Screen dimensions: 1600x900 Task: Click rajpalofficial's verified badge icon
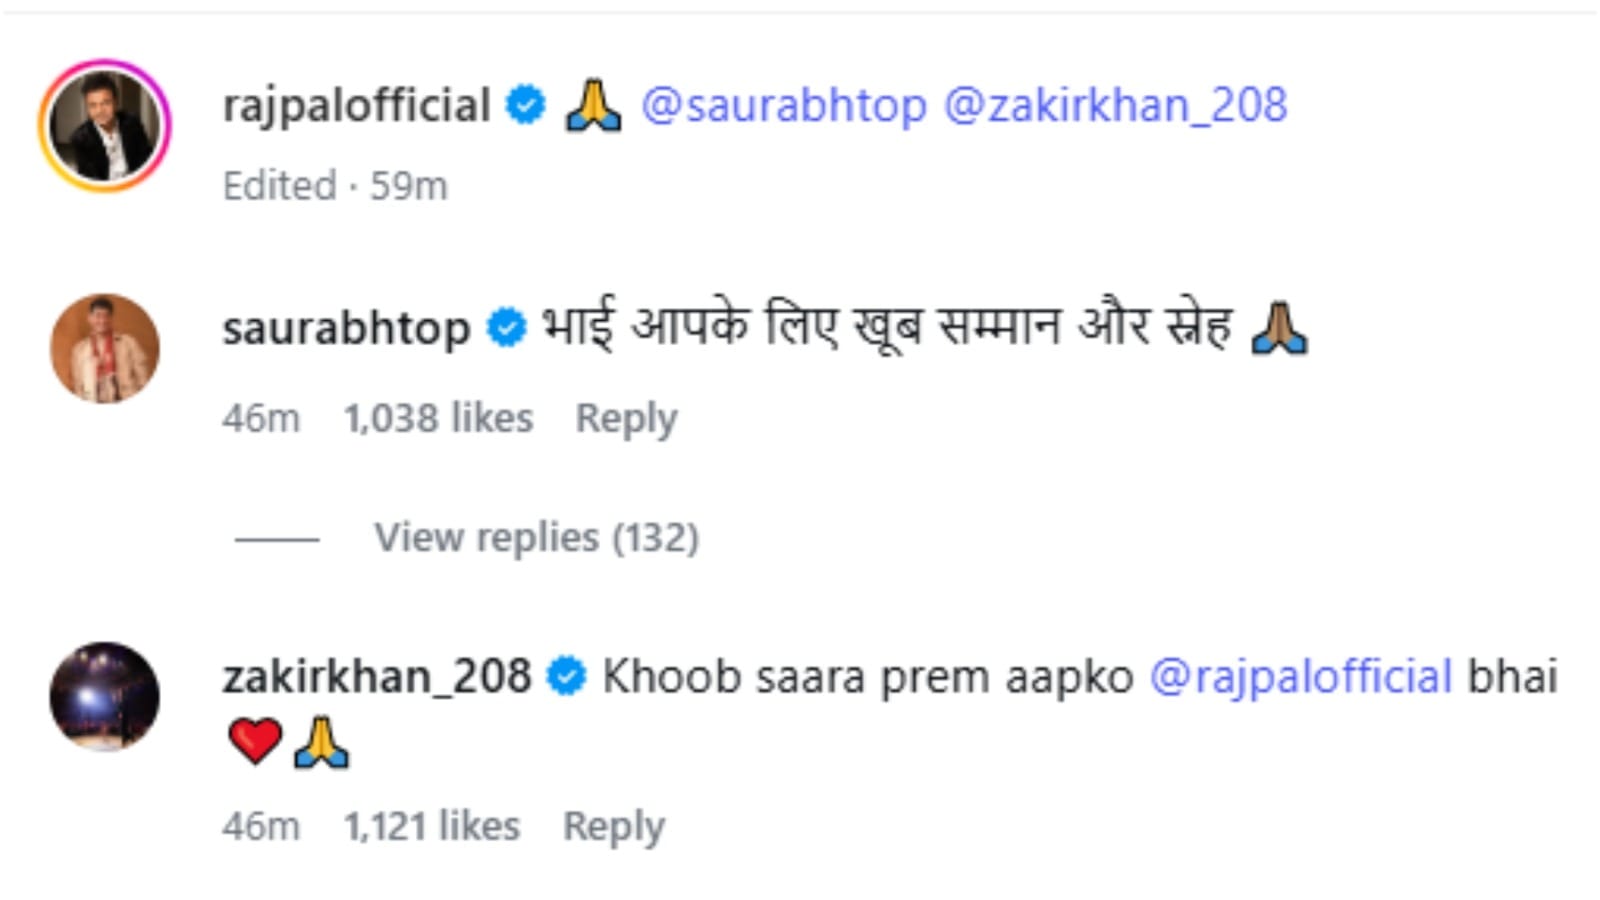(526, 105)
